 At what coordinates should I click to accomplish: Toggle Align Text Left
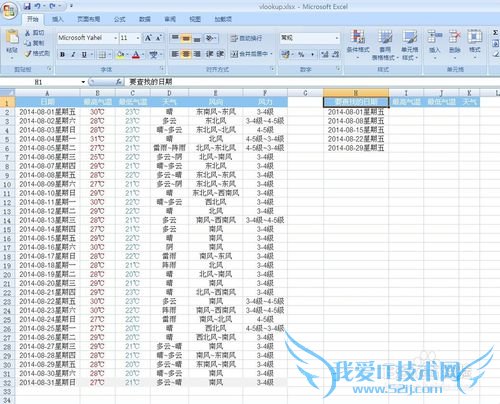(175, 54)
